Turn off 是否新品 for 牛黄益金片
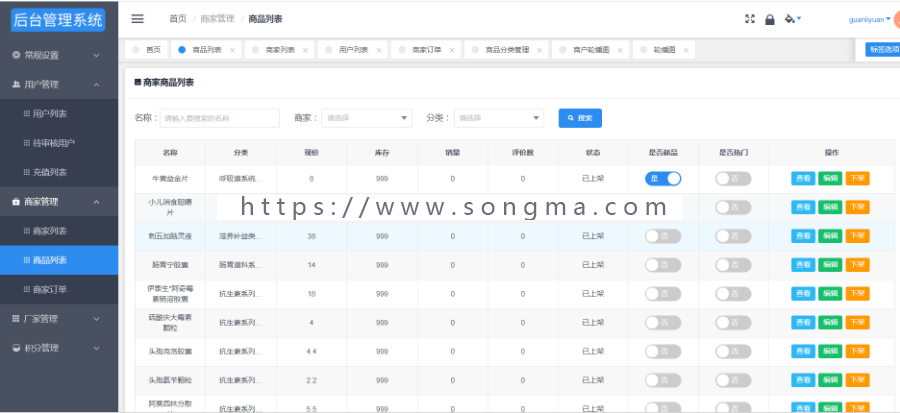 663,179
